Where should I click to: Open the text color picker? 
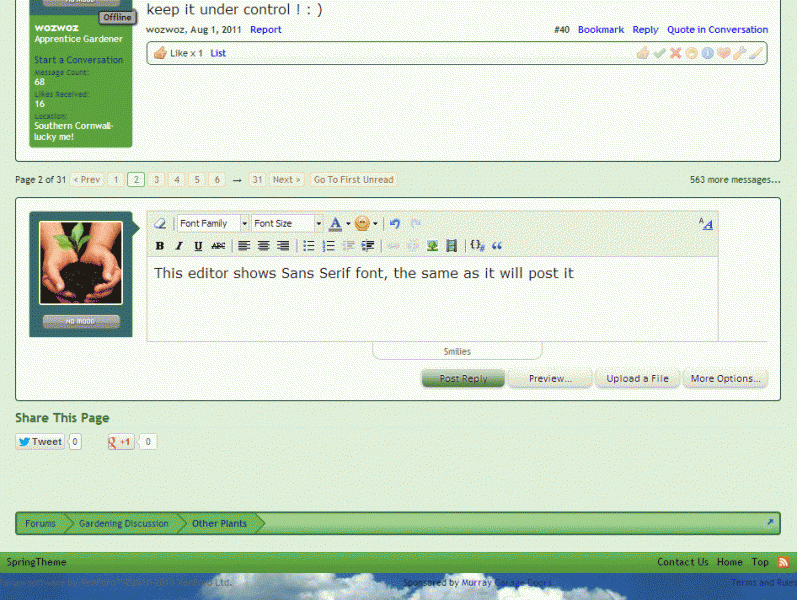335,224
